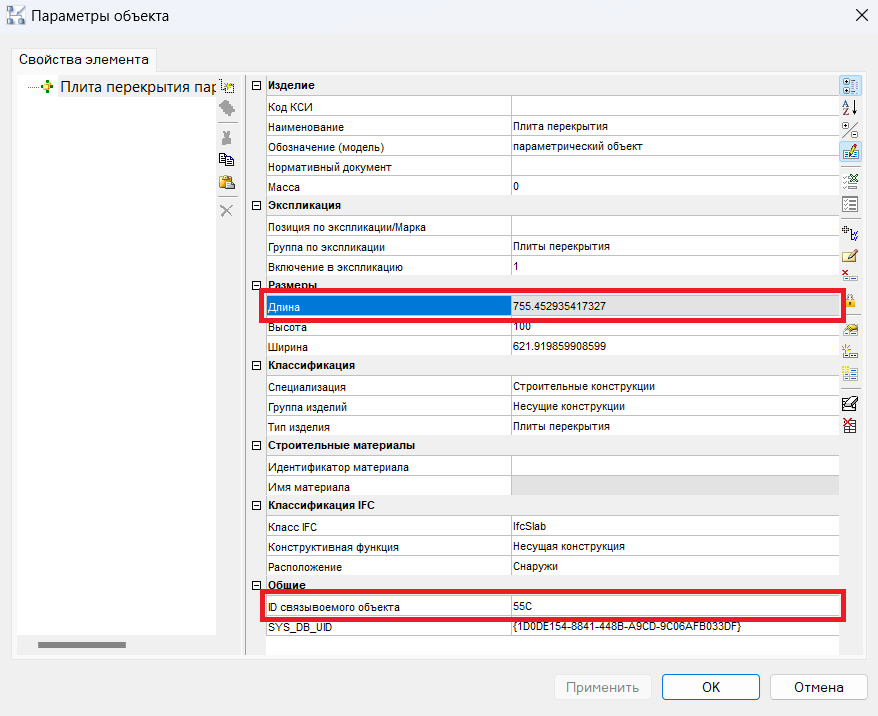Click the Отмена button

819,687
